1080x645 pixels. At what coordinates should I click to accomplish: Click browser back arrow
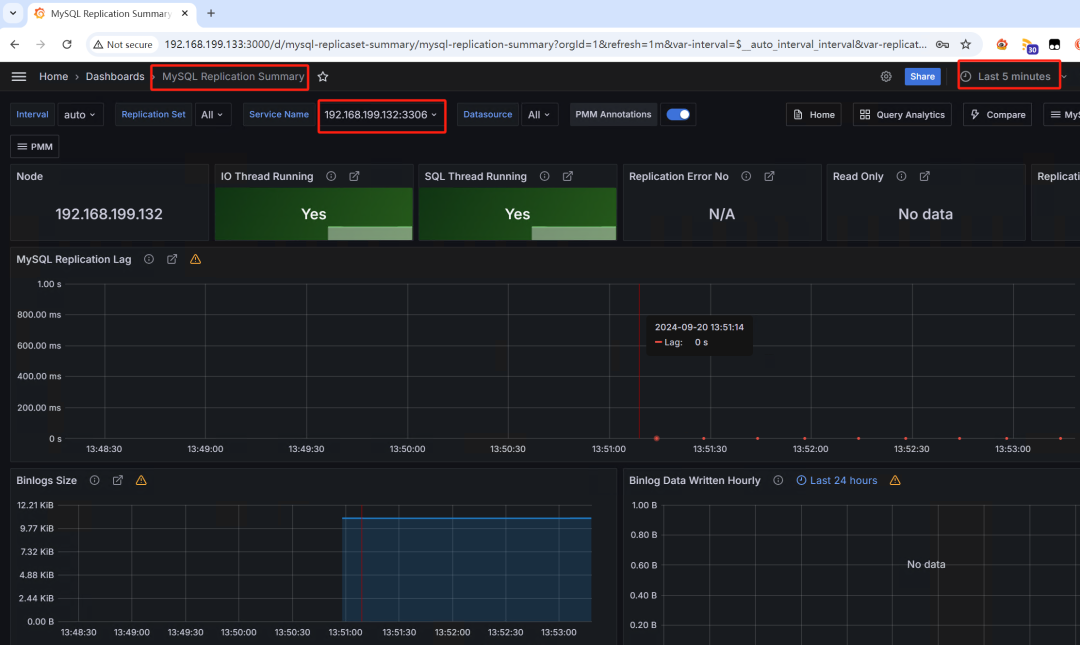[14, 44]
